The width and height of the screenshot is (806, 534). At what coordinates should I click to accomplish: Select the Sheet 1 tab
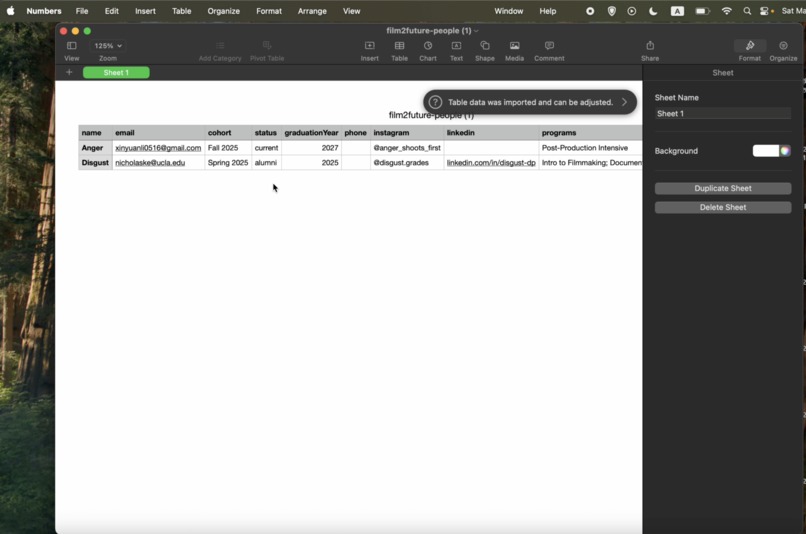point(116,72)
